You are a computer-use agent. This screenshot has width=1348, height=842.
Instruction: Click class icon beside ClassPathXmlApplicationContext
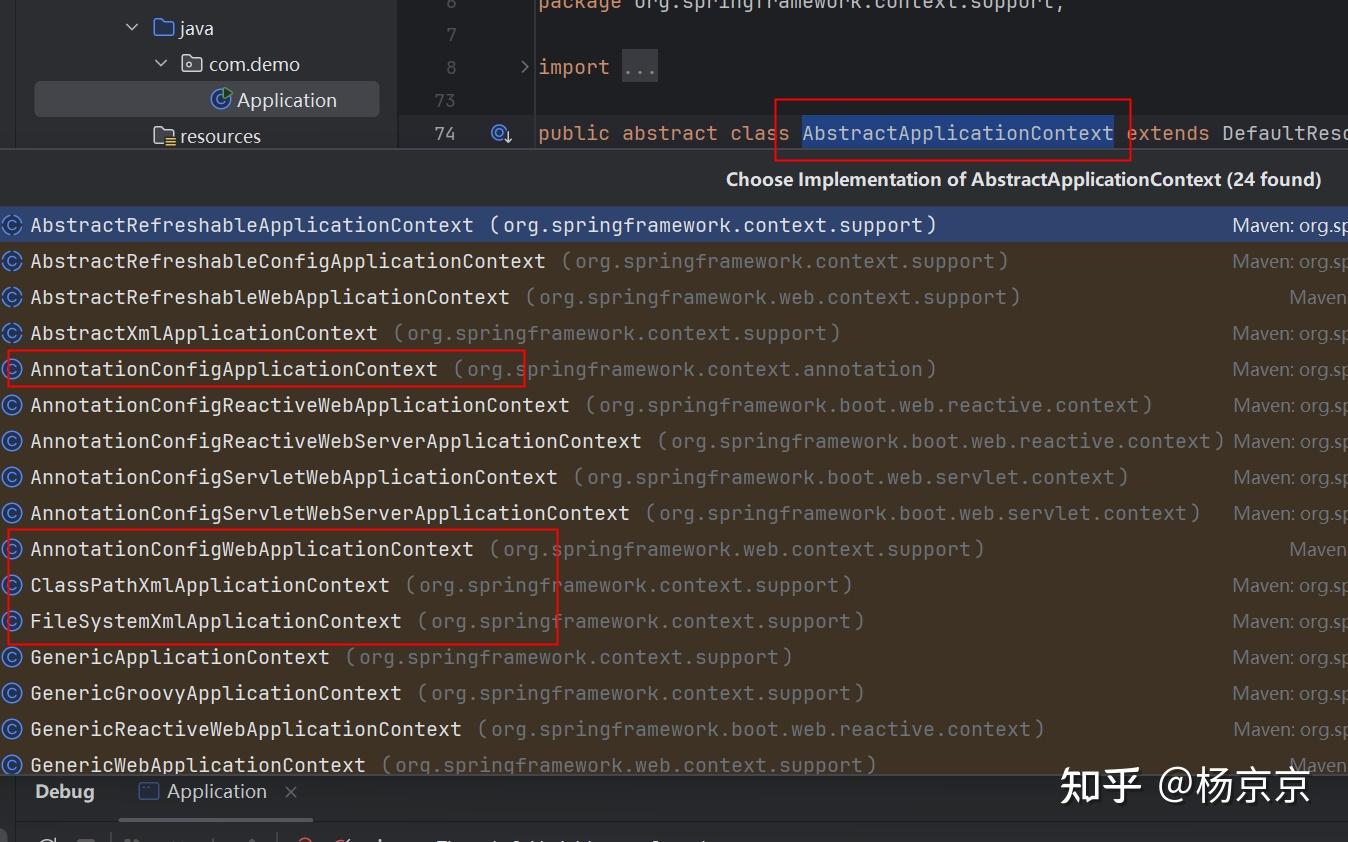tap(12, 585)
